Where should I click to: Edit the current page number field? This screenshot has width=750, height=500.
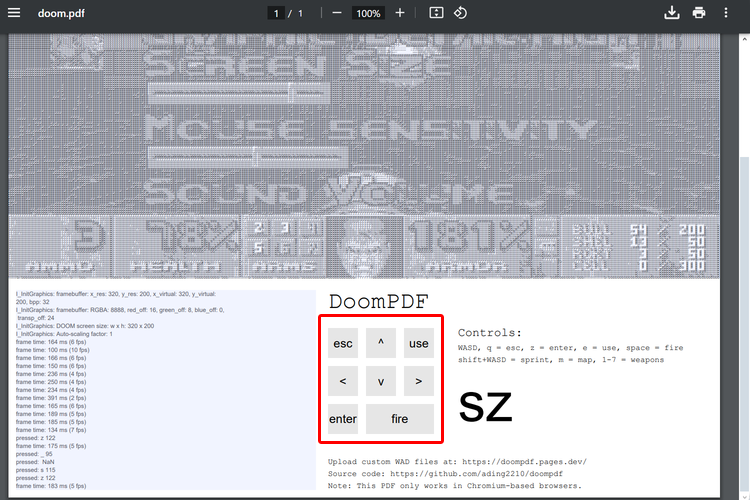coord(276,13)
